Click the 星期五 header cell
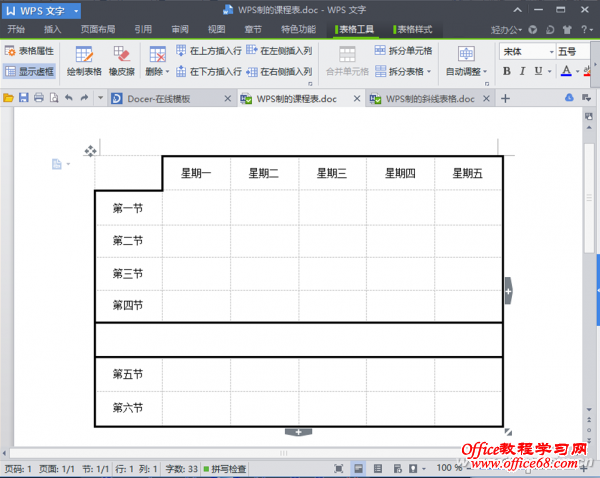The image size is (600, 478). tap(468, 173)
